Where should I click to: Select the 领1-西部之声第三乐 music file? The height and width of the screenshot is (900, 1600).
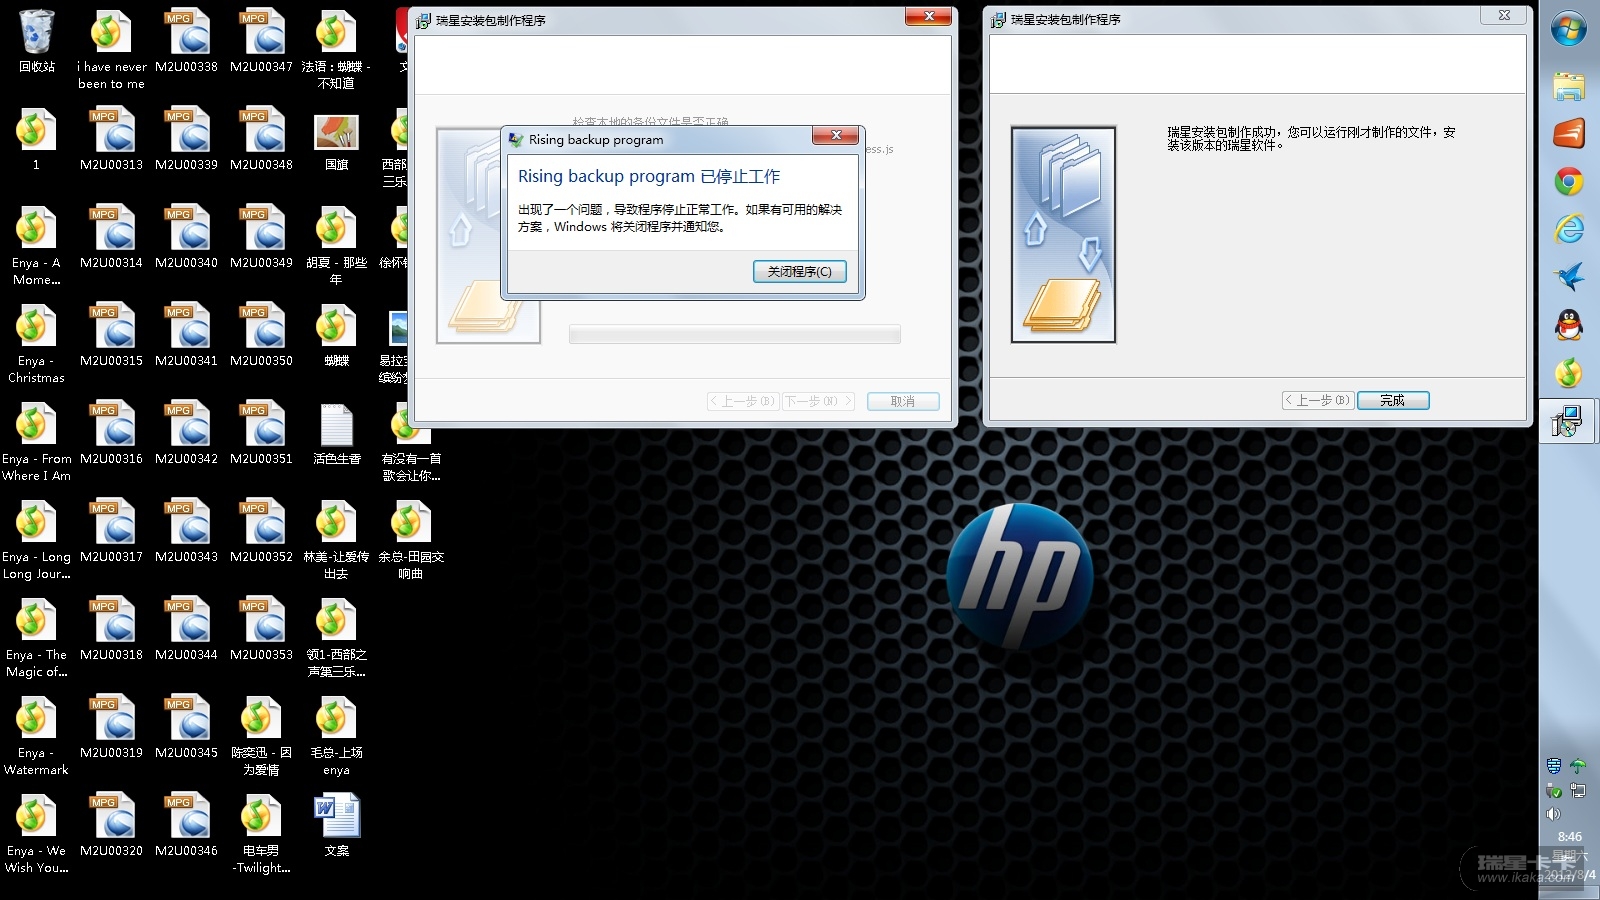click(336, 638)
